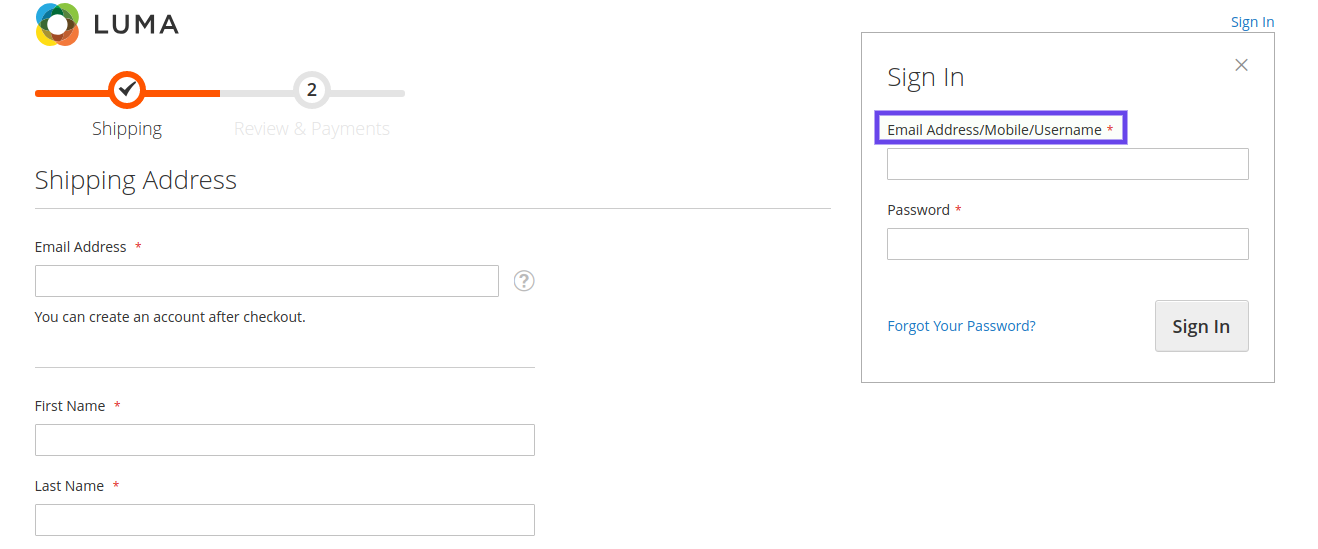This screenshot has width=1318, height=549.
Task: Submit with the Sign In button
Action: (1201, 326)
